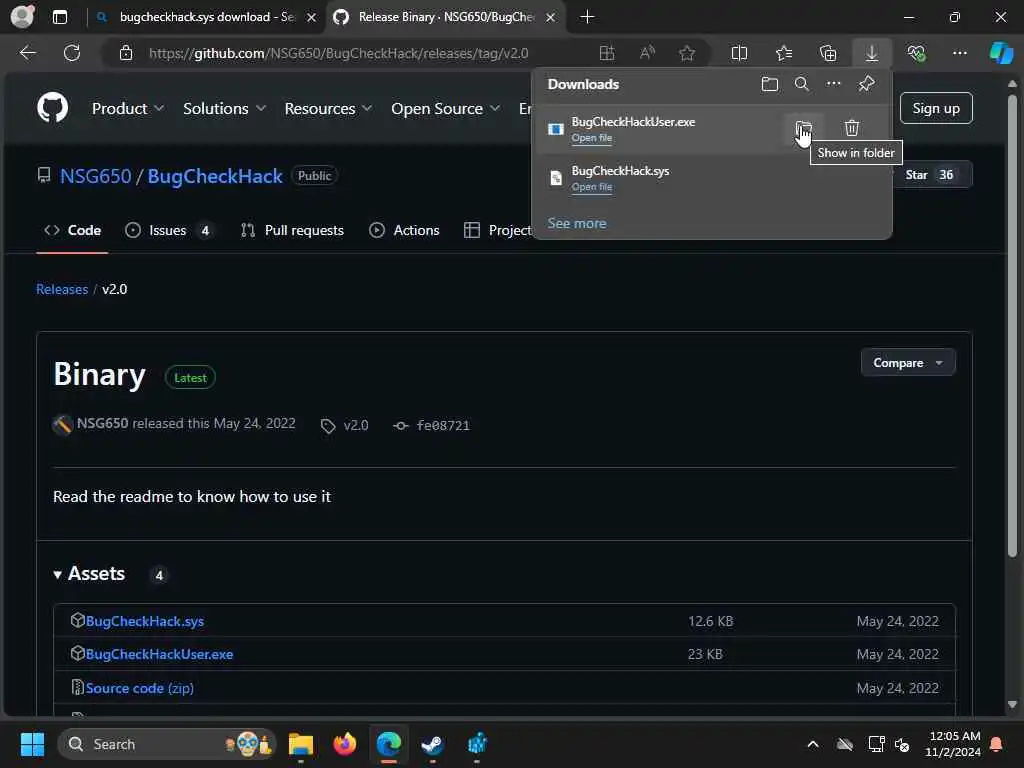The image size is (1024, 768).
Task: Switch to the Code tab
Action: tap(72, 230)
